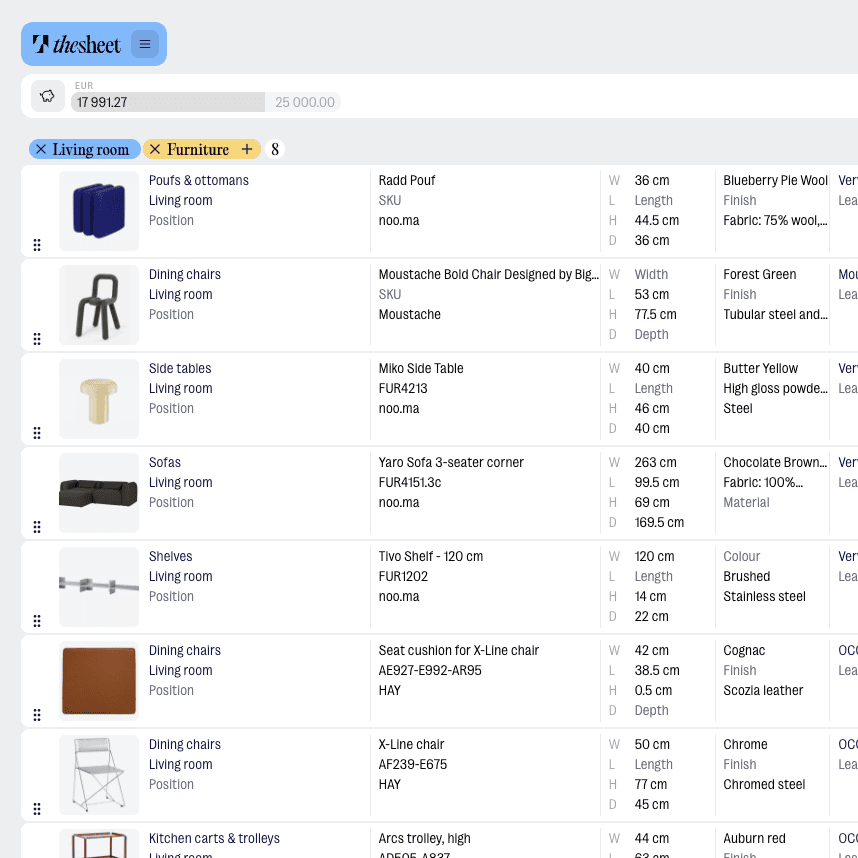Grab the drag handle of X-Line chair row
This screenshot has height=858, width=858.
point(37,809)
